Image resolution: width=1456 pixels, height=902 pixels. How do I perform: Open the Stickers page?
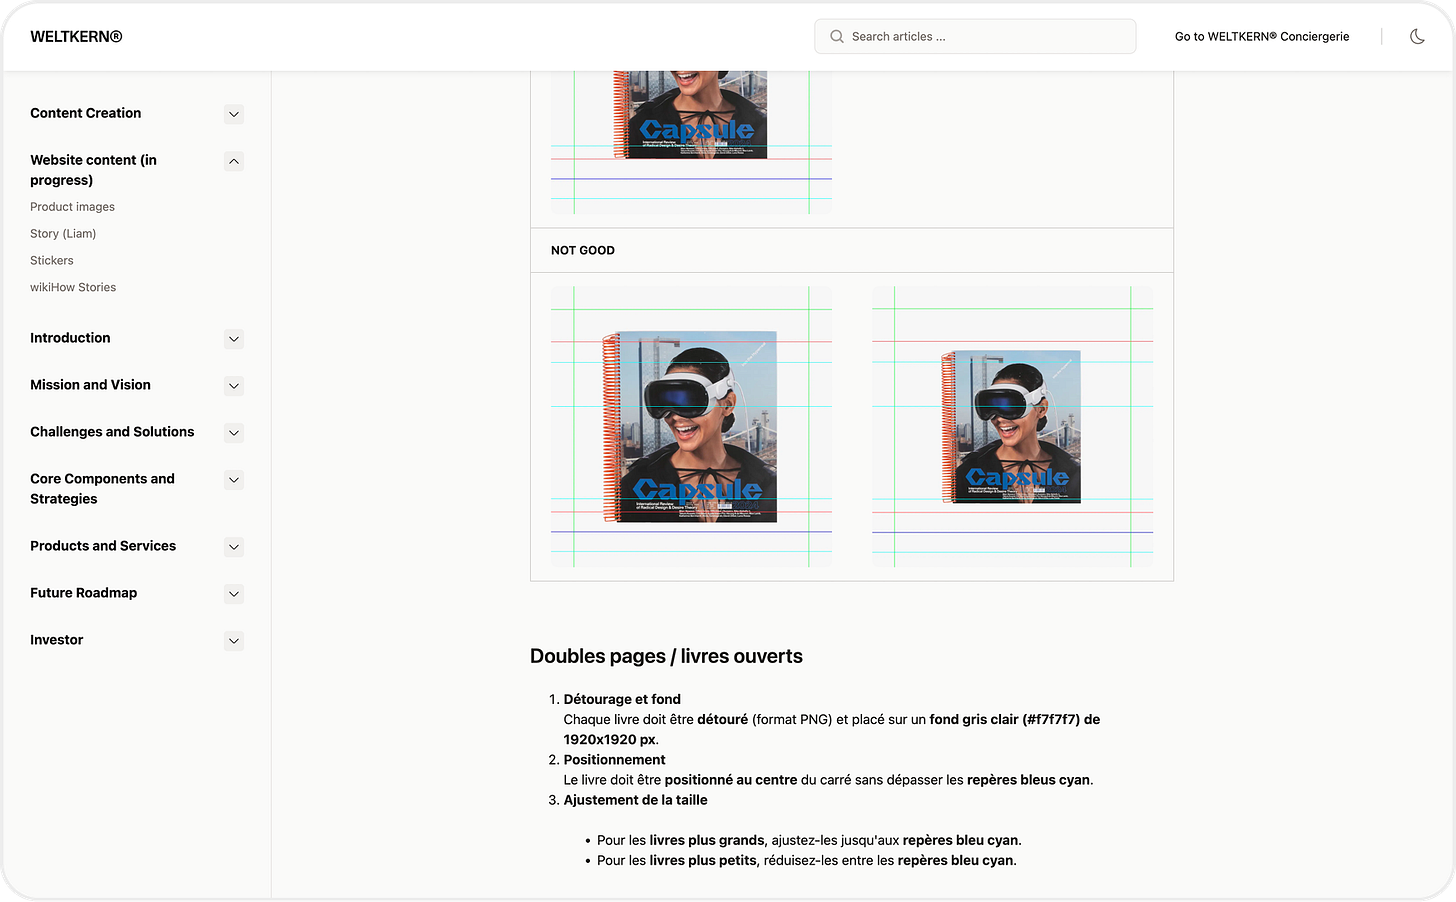[52, 261]
